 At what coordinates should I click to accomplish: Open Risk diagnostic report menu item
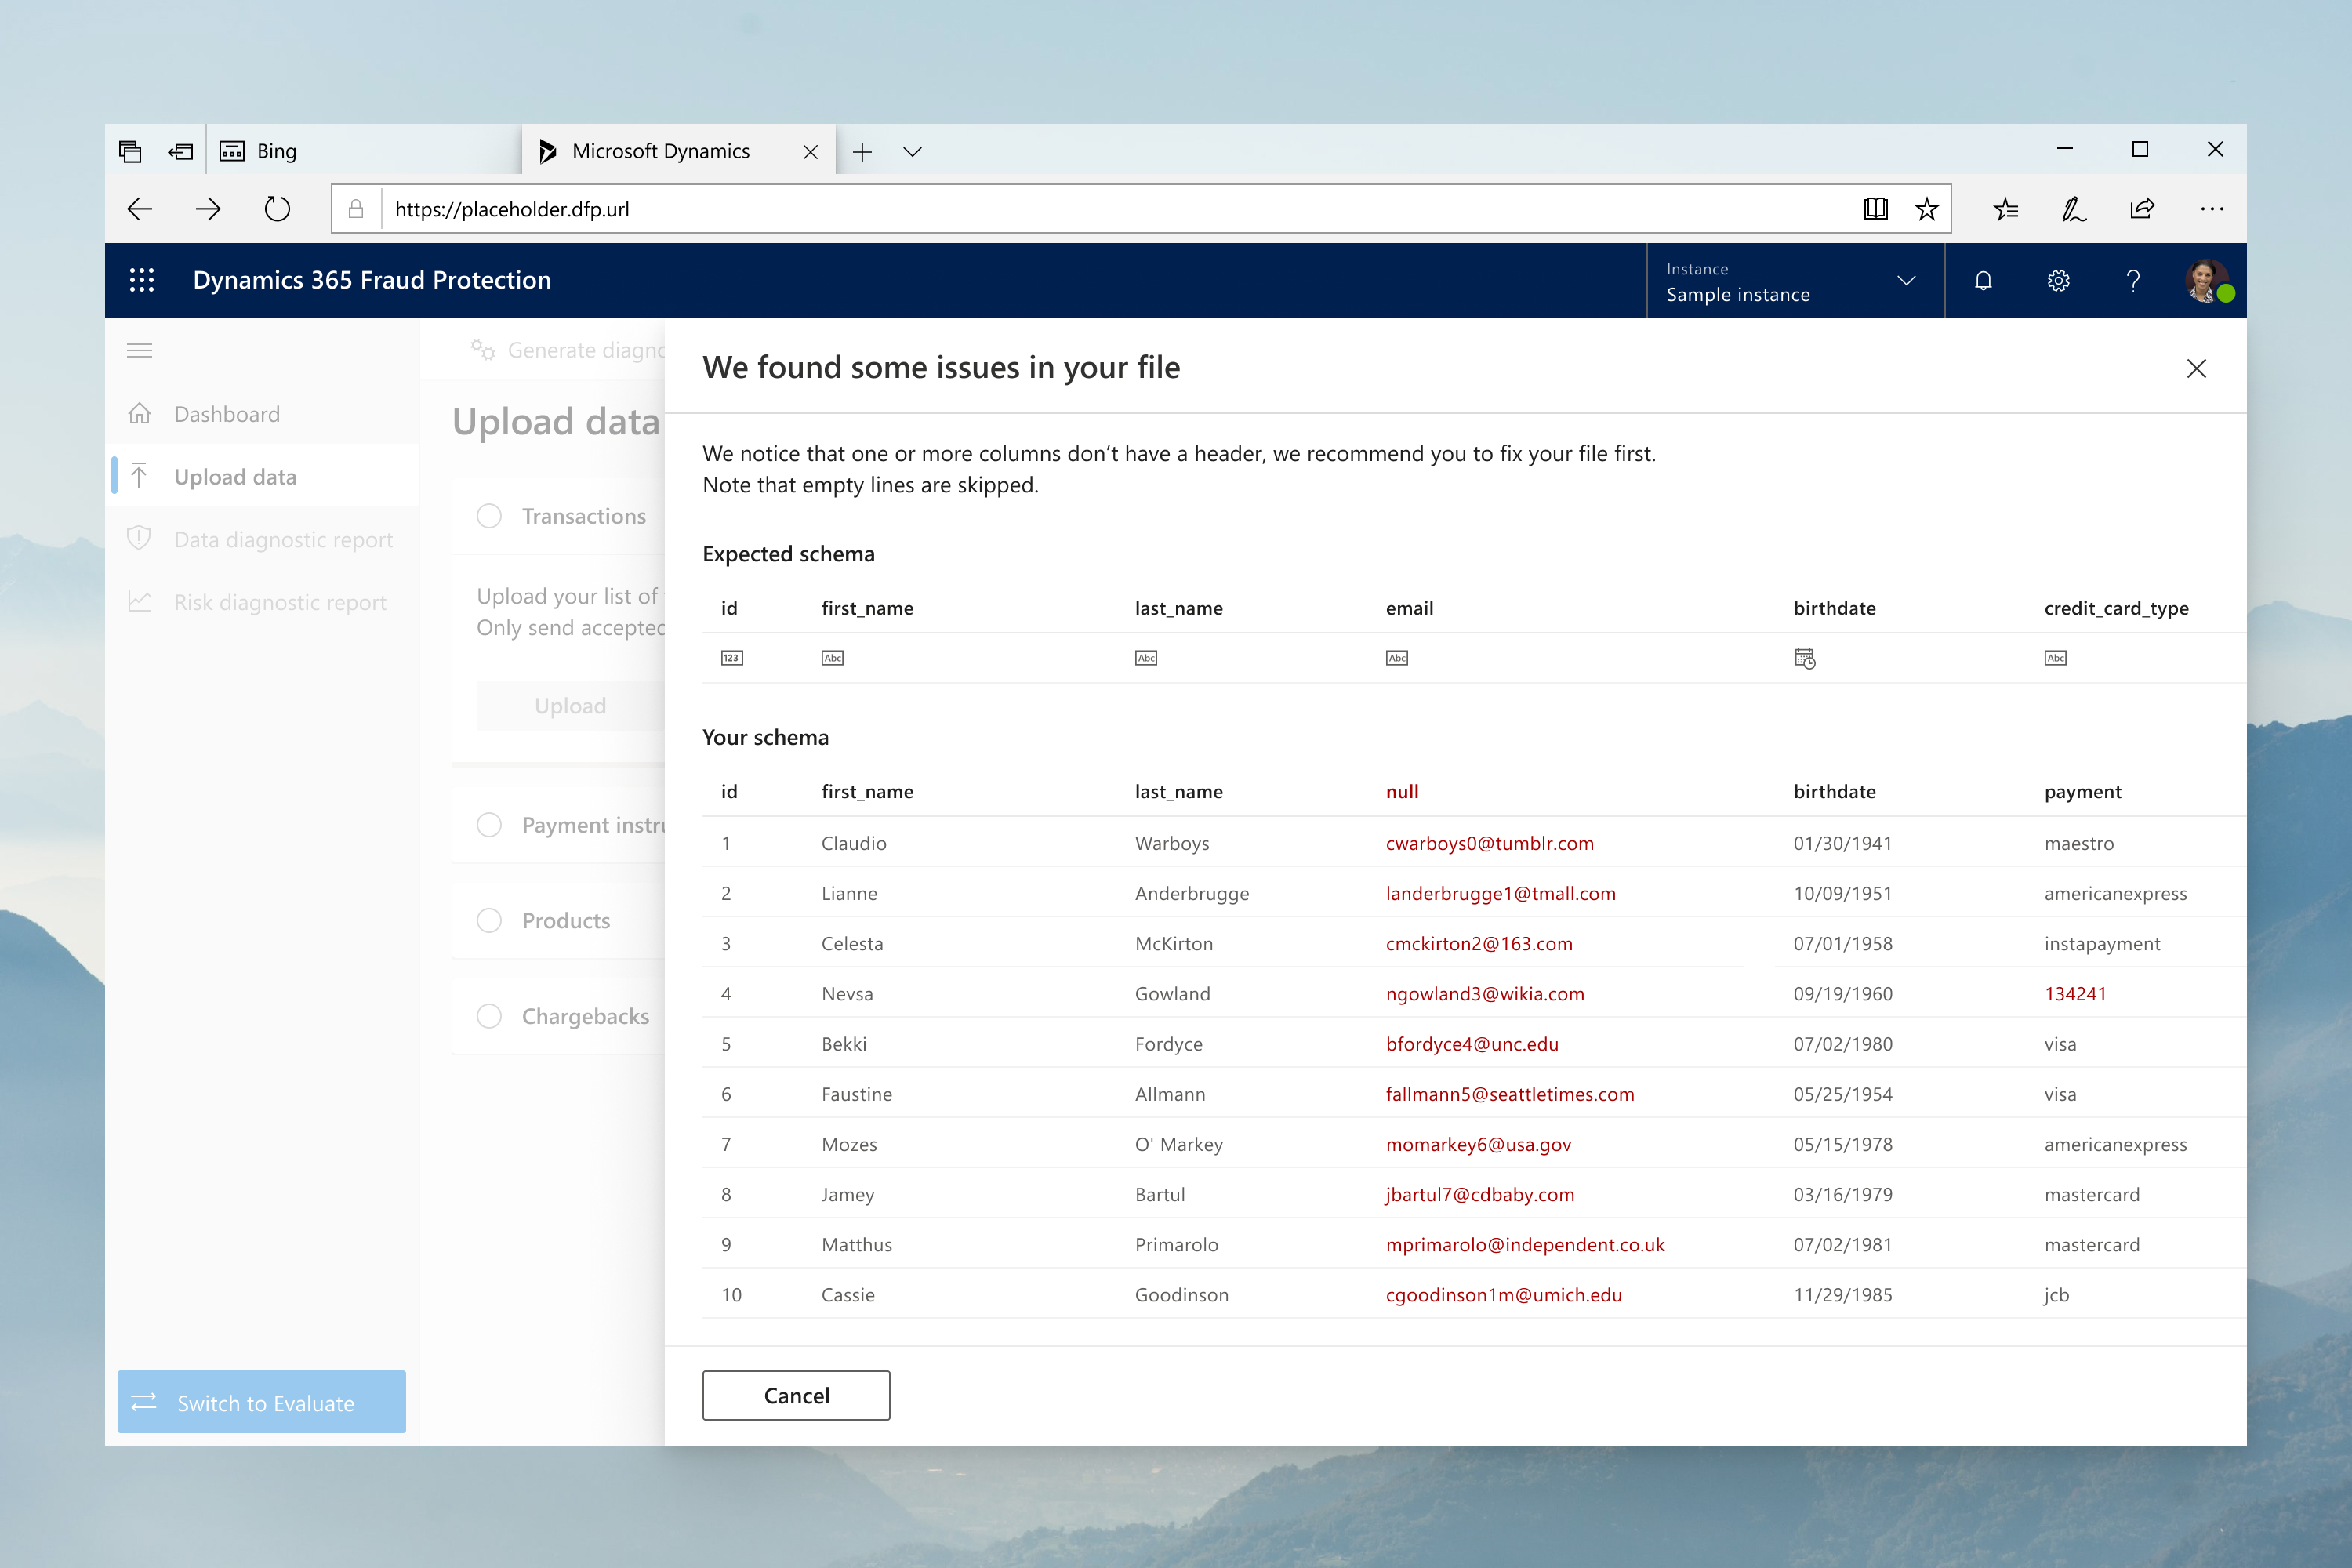[263, 603]
